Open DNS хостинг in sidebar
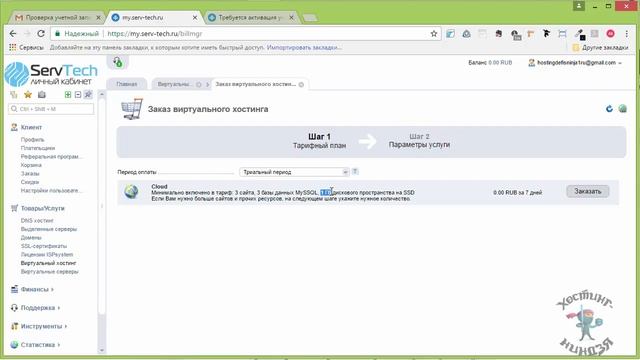The width and height of the screenshot is (640, 360). click(37, 220)
